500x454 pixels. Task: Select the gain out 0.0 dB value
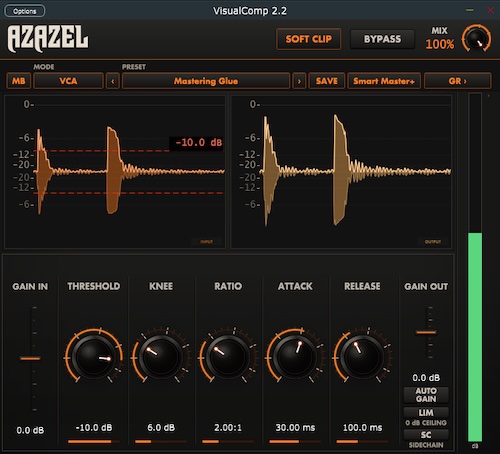pos(426,378)
